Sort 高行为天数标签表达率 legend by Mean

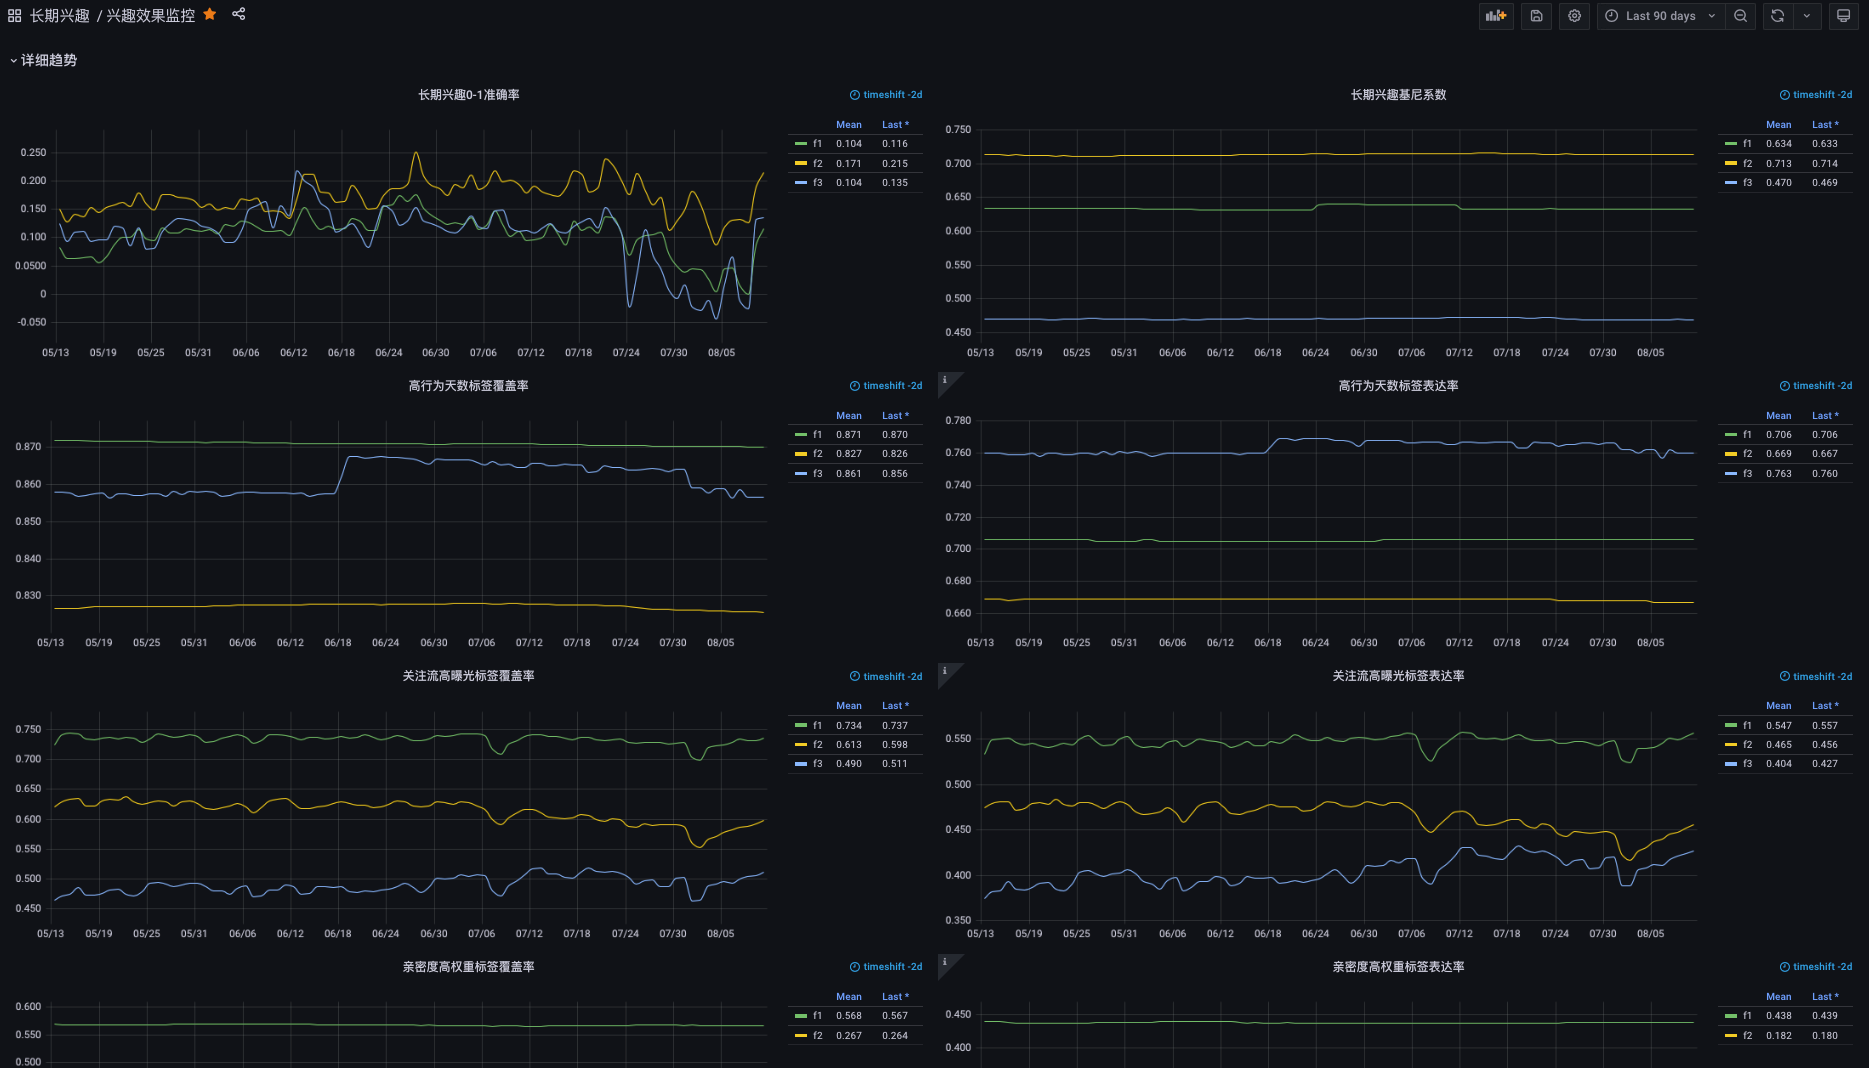pos(1778,416)
